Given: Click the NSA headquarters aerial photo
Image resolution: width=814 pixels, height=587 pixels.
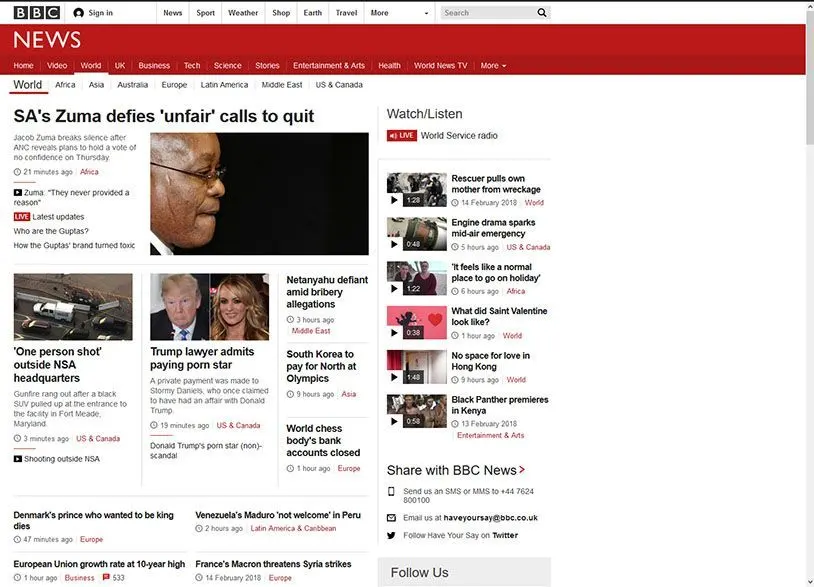Looking at the screenshot, I should 73,307.
